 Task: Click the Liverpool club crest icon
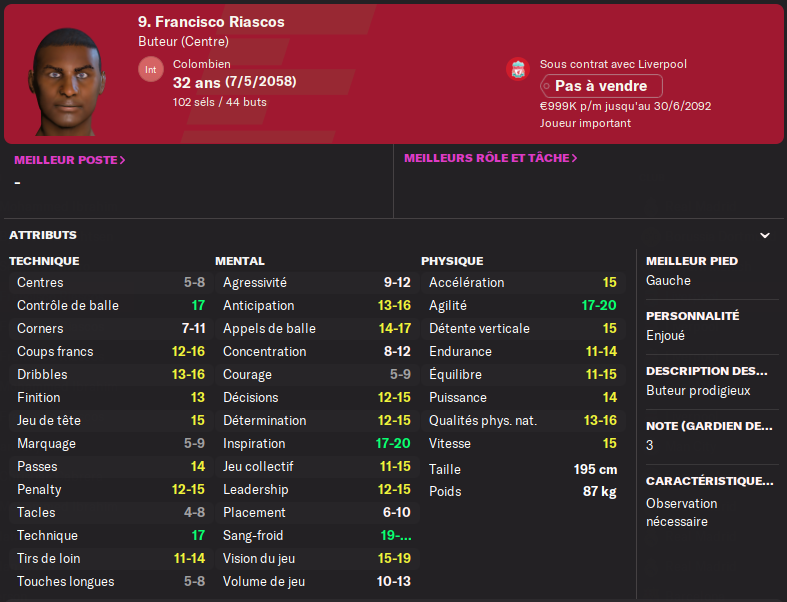click(517, 69)
